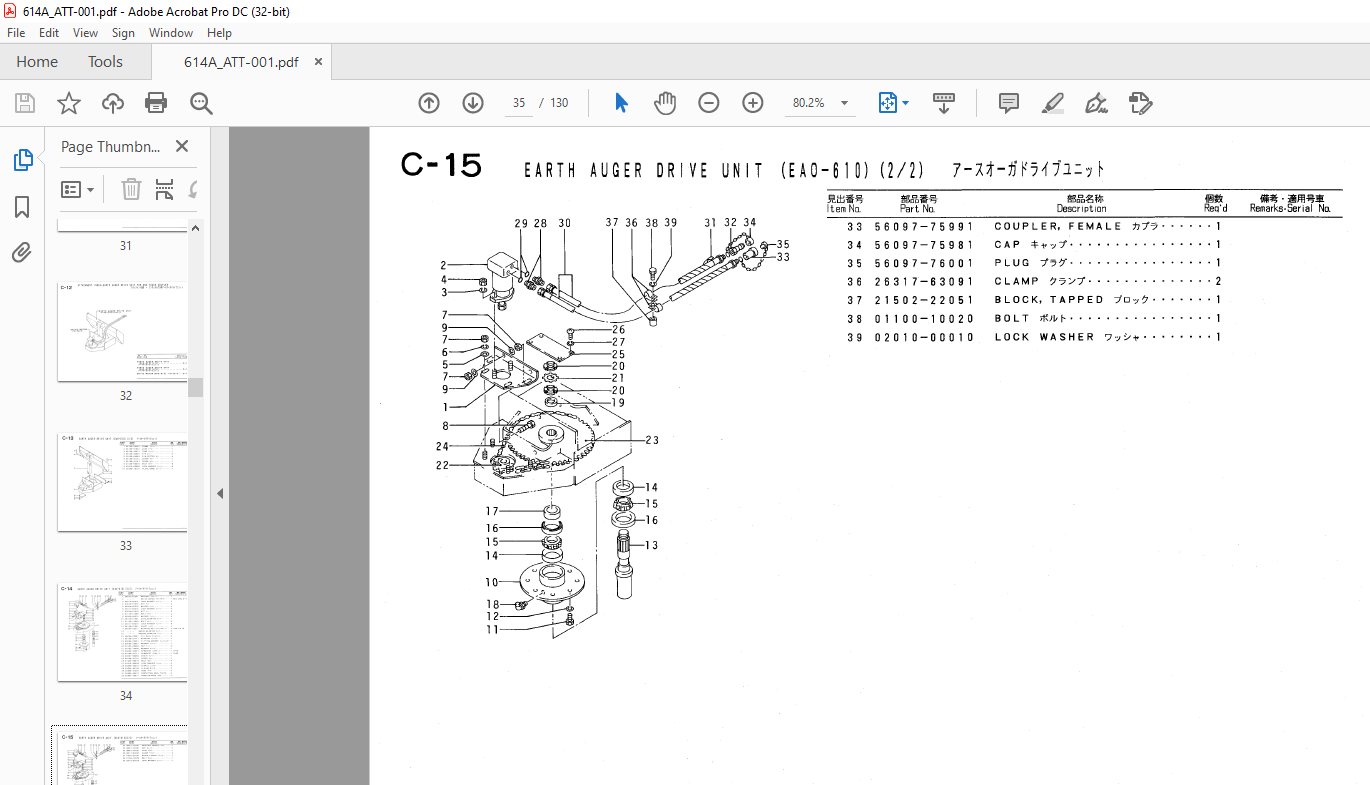Click the thumbnail panel scrollbar thumb
Screen dimensions: 1370x785
(x=196, y=387)
